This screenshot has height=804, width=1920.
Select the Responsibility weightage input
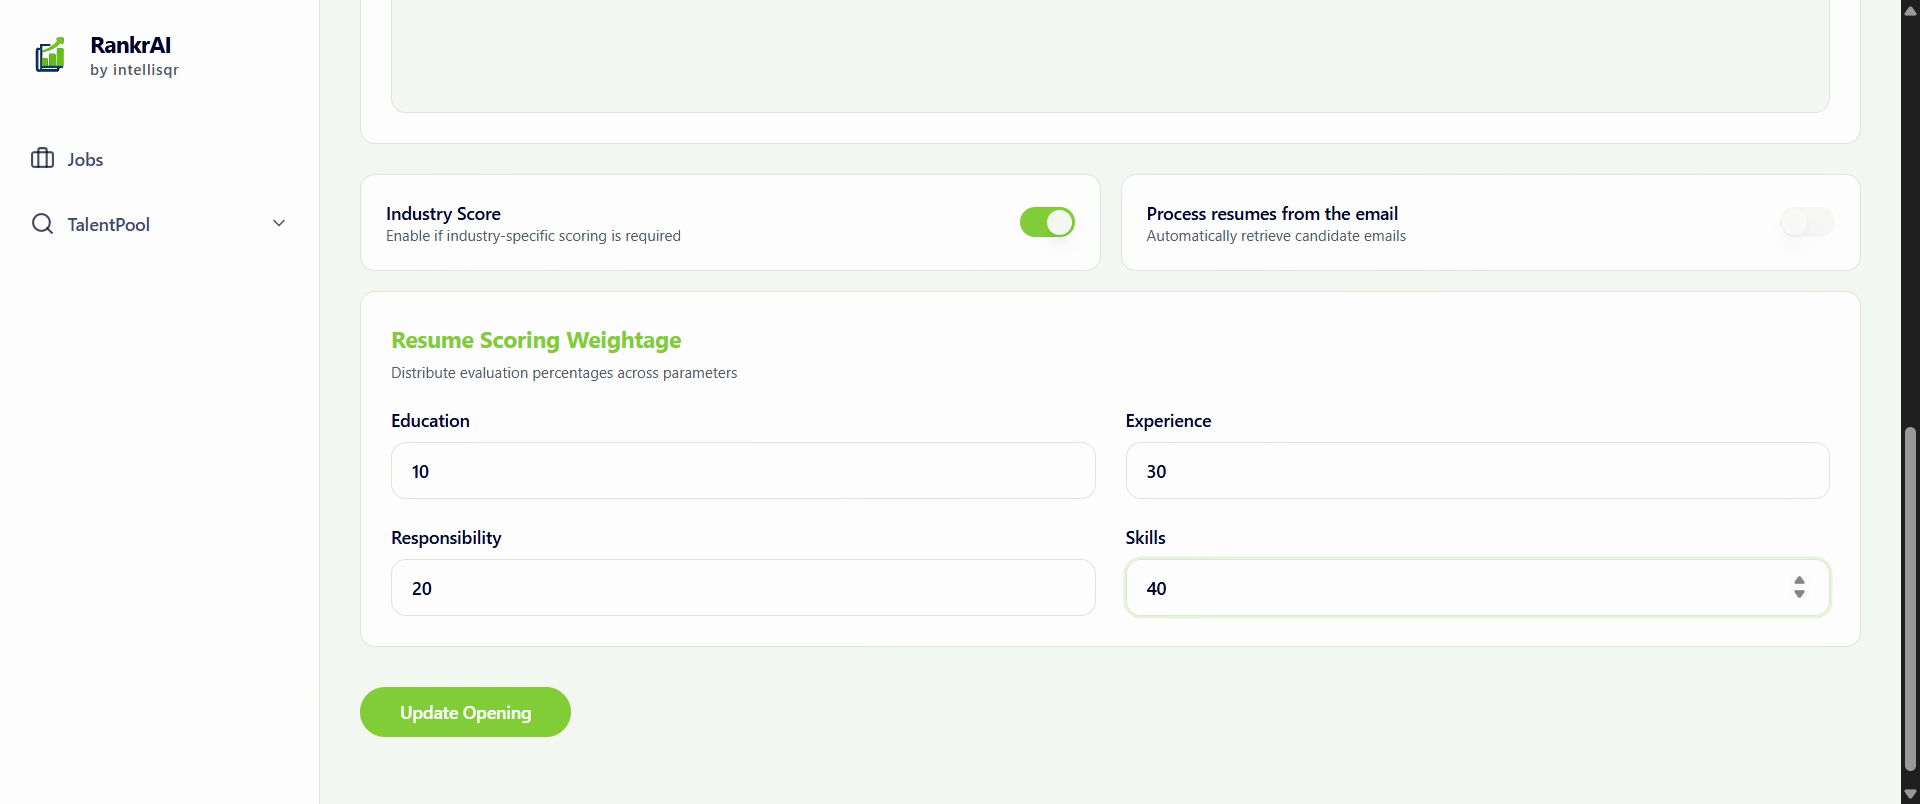coord(742,588)
